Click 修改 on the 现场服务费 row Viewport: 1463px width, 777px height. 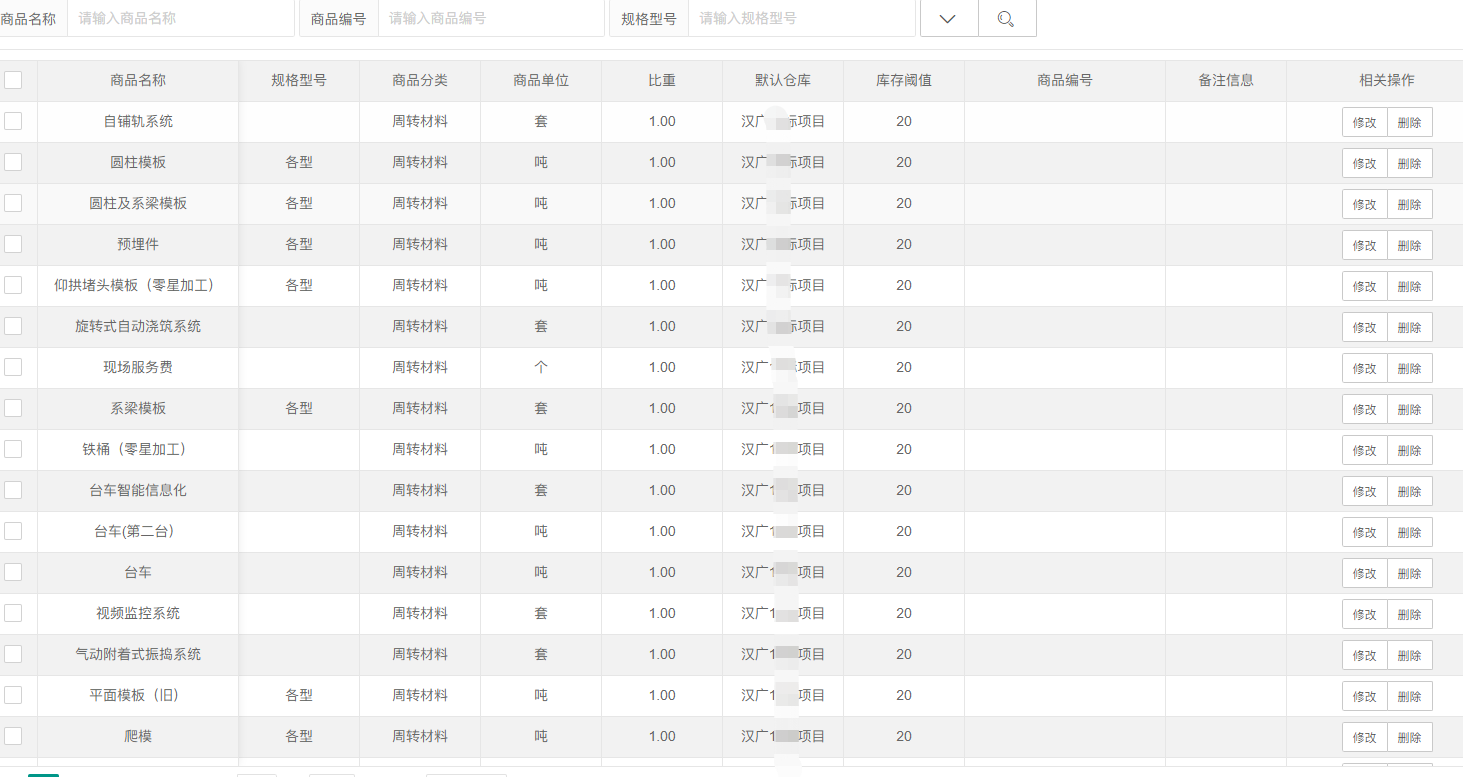pos(1364,367)
